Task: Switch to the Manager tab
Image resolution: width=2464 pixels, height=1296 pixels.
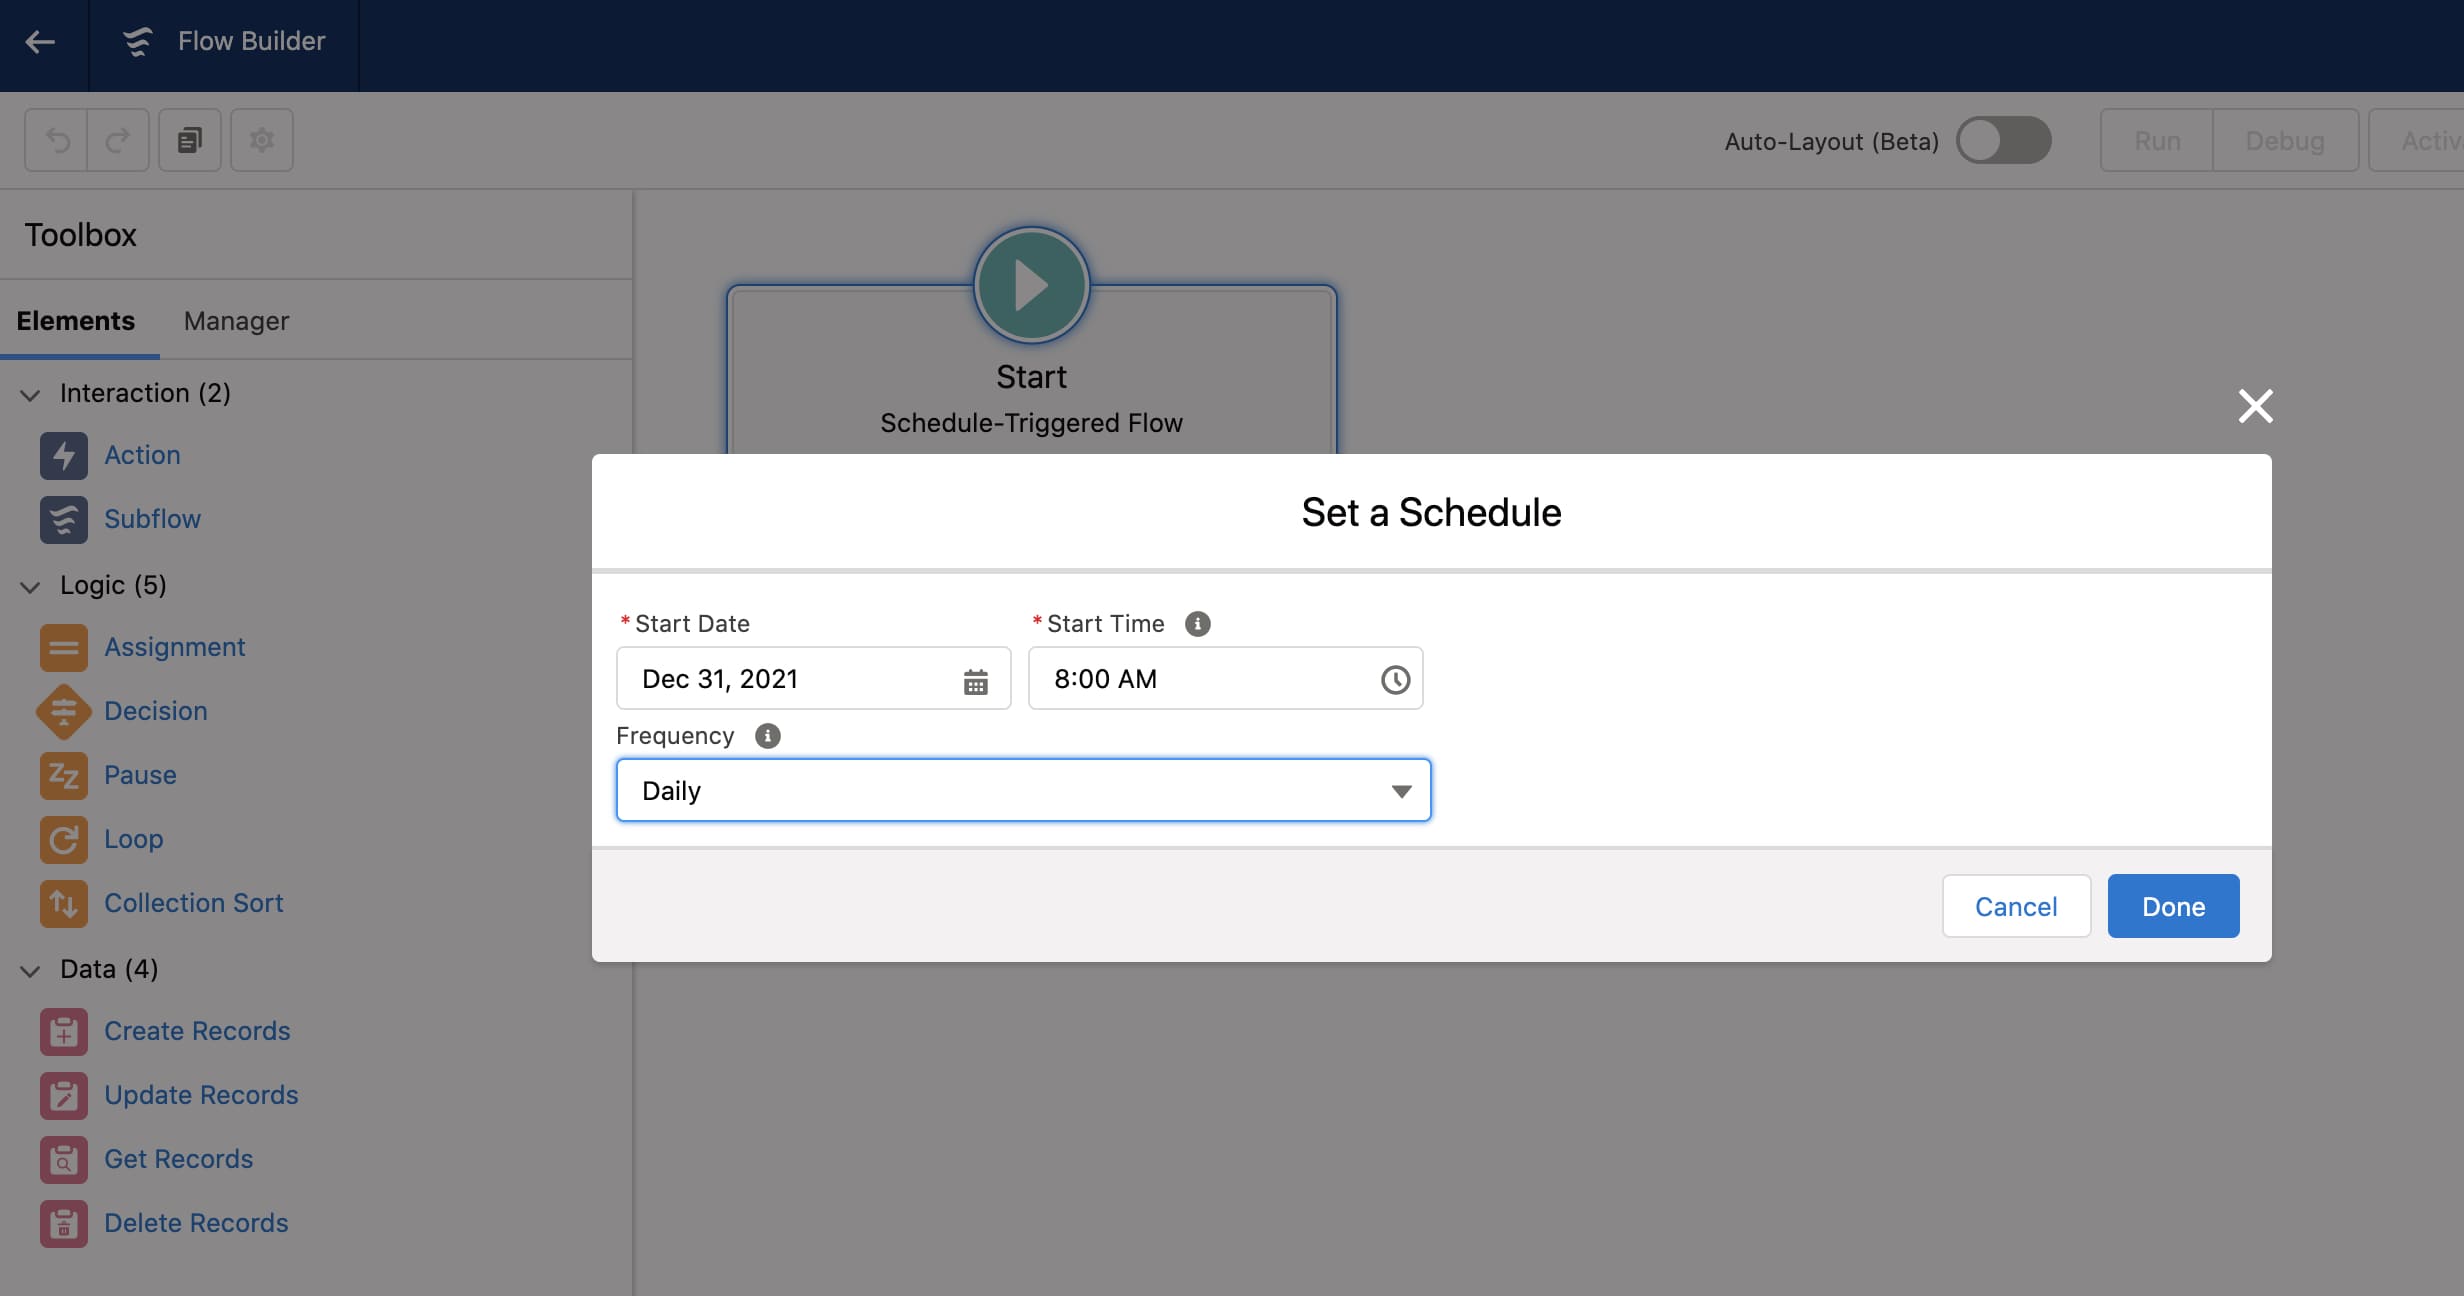Action: coord(235,321)
